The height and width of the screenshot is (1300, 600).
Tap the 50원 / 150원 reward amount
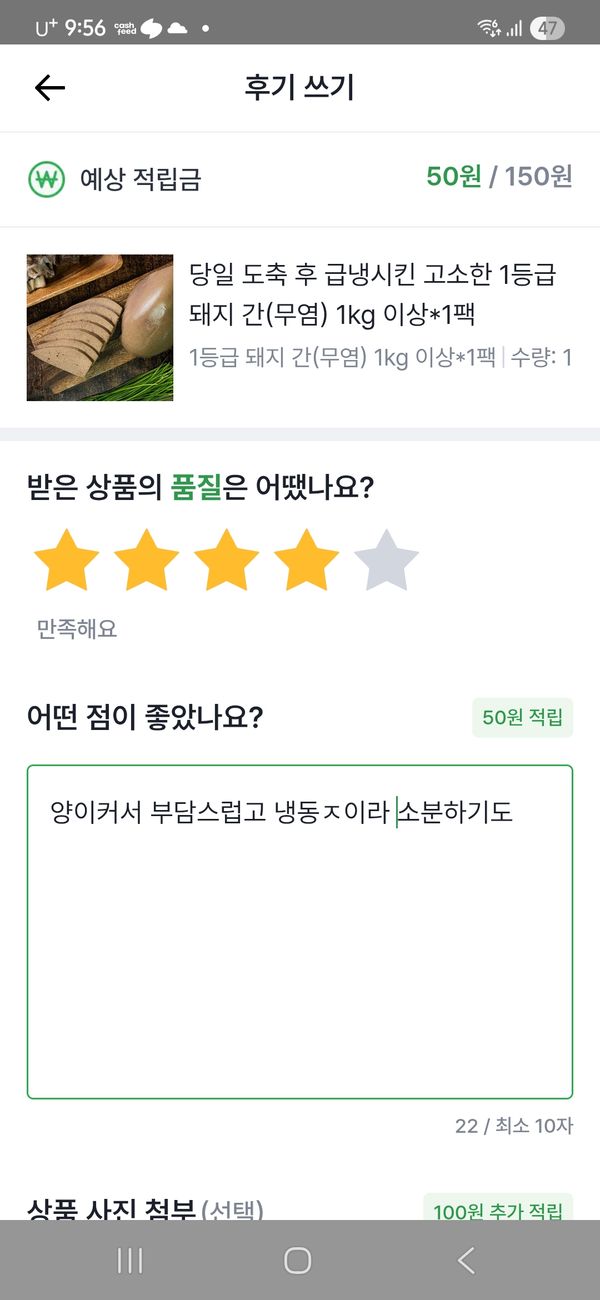(x=499, y=177)
